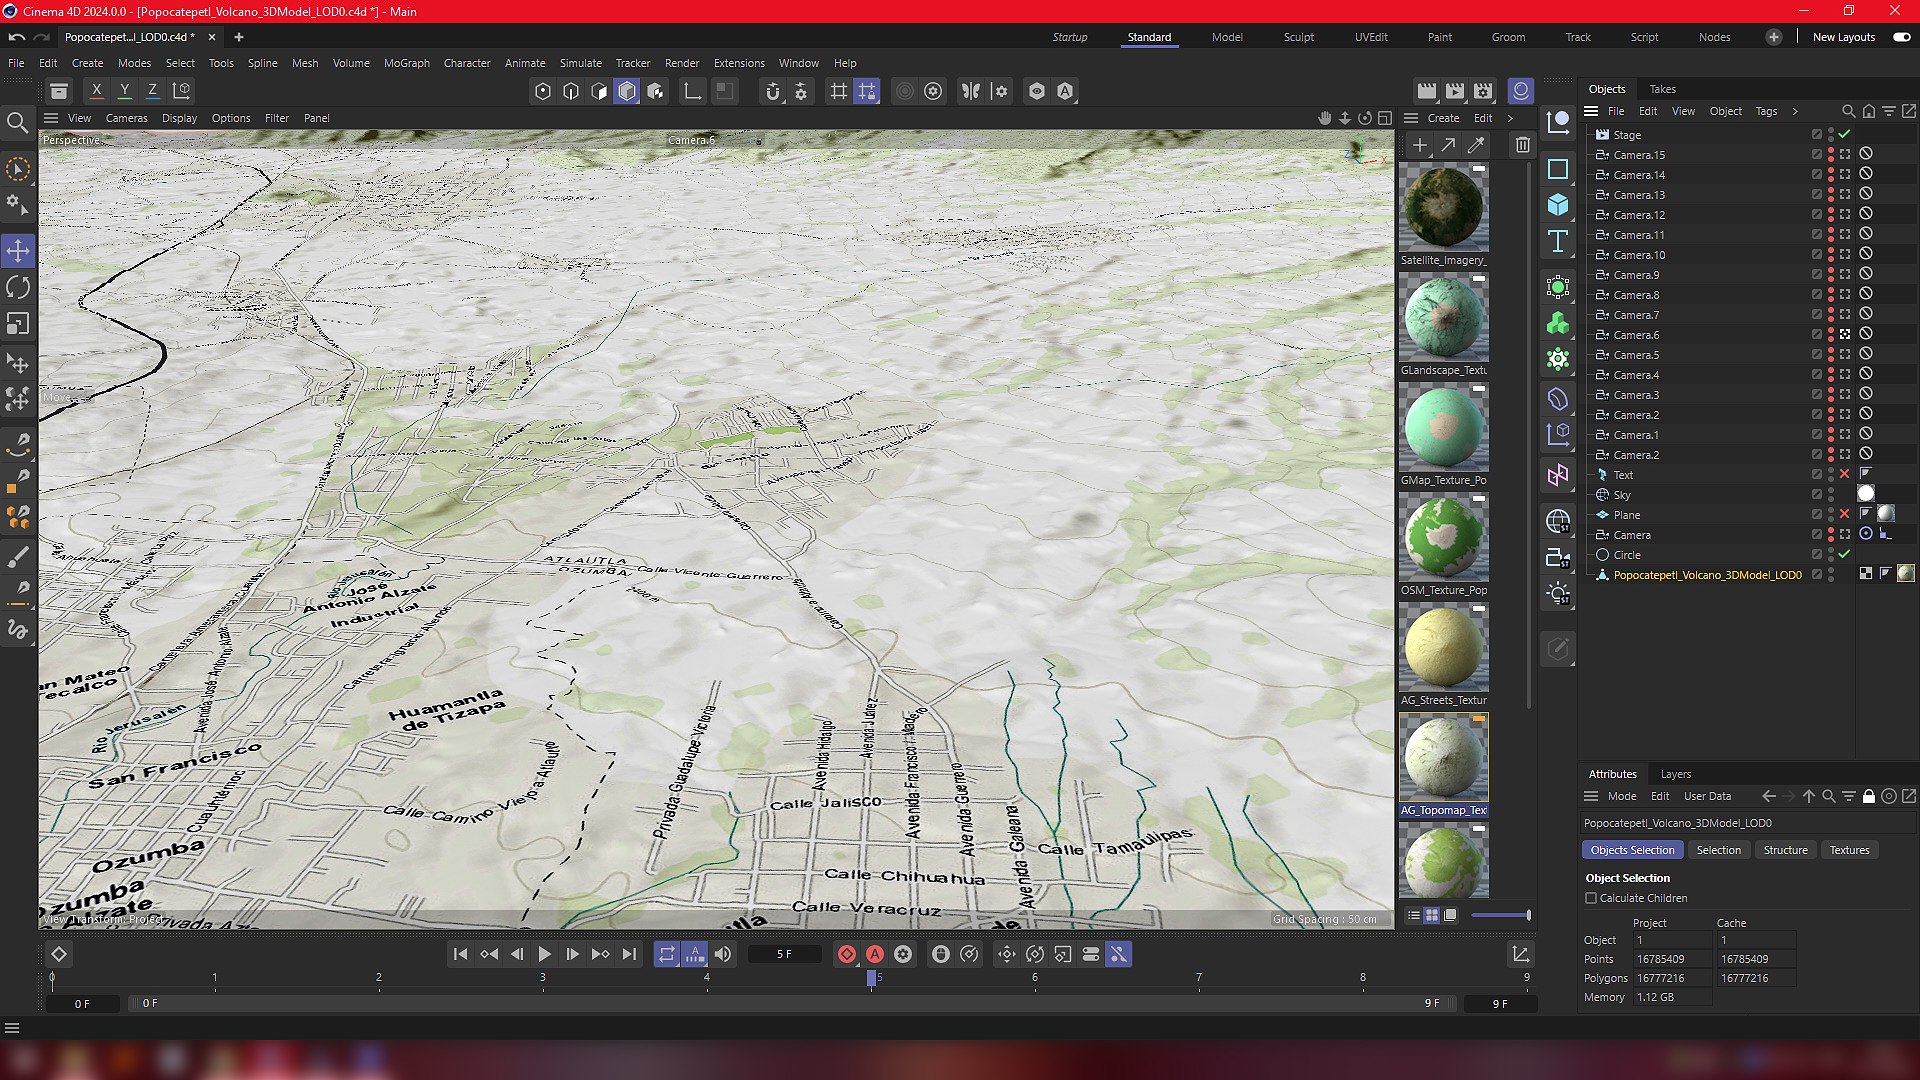Image resolution: width=1920 pixels, height=1080 pixels.
Task: Open the viewport Display menu
Action: (179, 118)
